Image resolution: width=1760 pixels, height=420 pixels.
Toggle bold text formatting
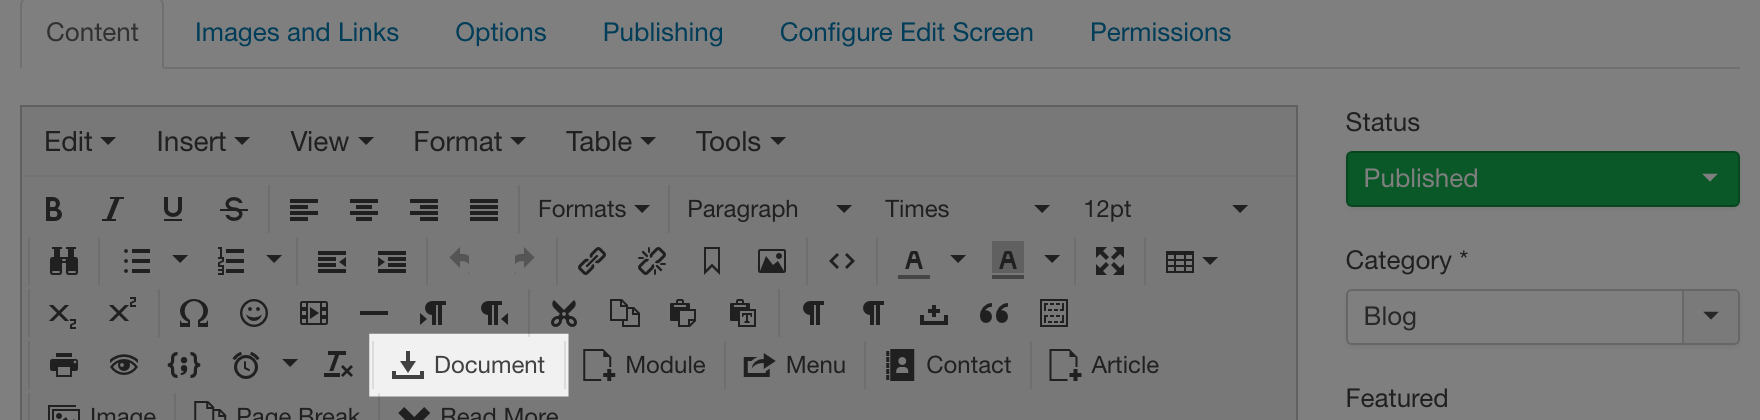coord(54,209)
